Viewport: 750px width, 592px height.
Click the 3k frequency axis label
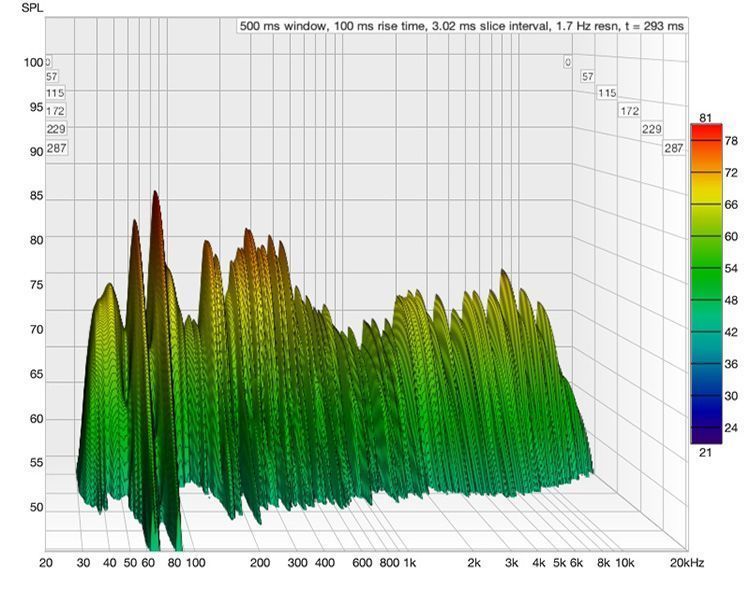click(x=512, y=563)
